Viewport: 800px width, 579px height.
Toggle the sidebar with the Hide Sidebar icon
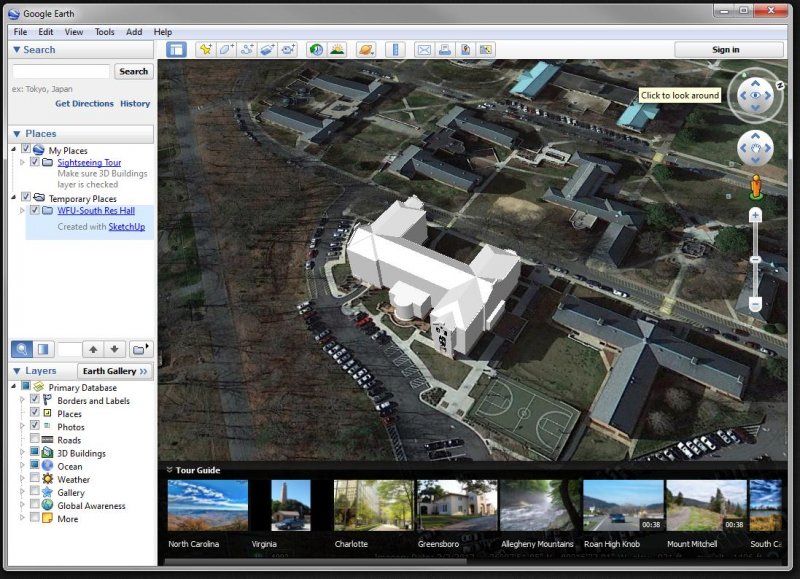click(177, 49)
